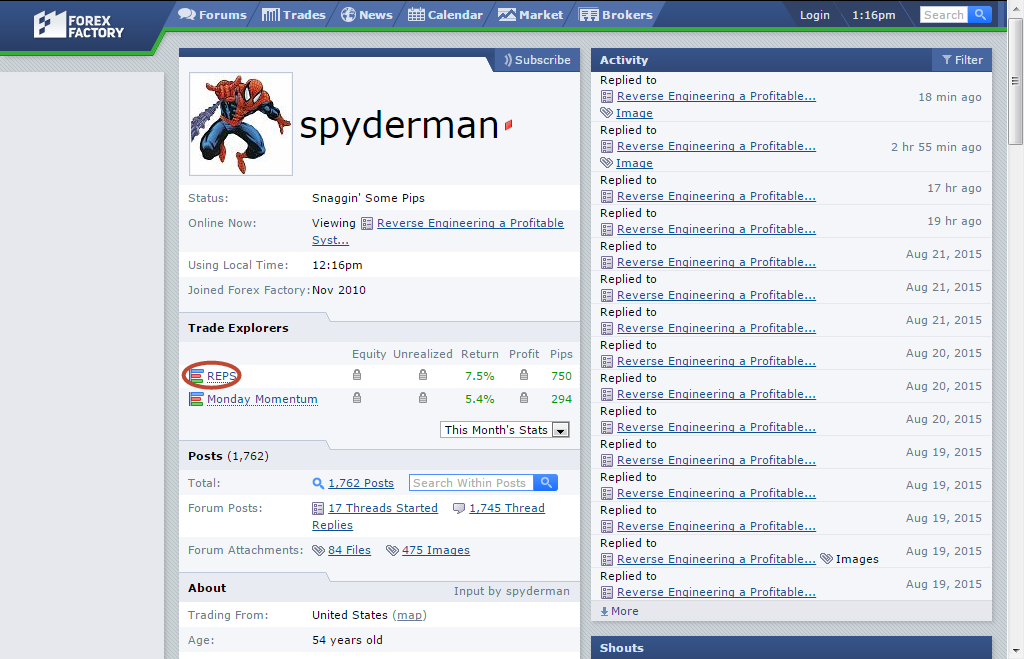
Task: Open the Activity Filter
Action: tap(962, 60)
